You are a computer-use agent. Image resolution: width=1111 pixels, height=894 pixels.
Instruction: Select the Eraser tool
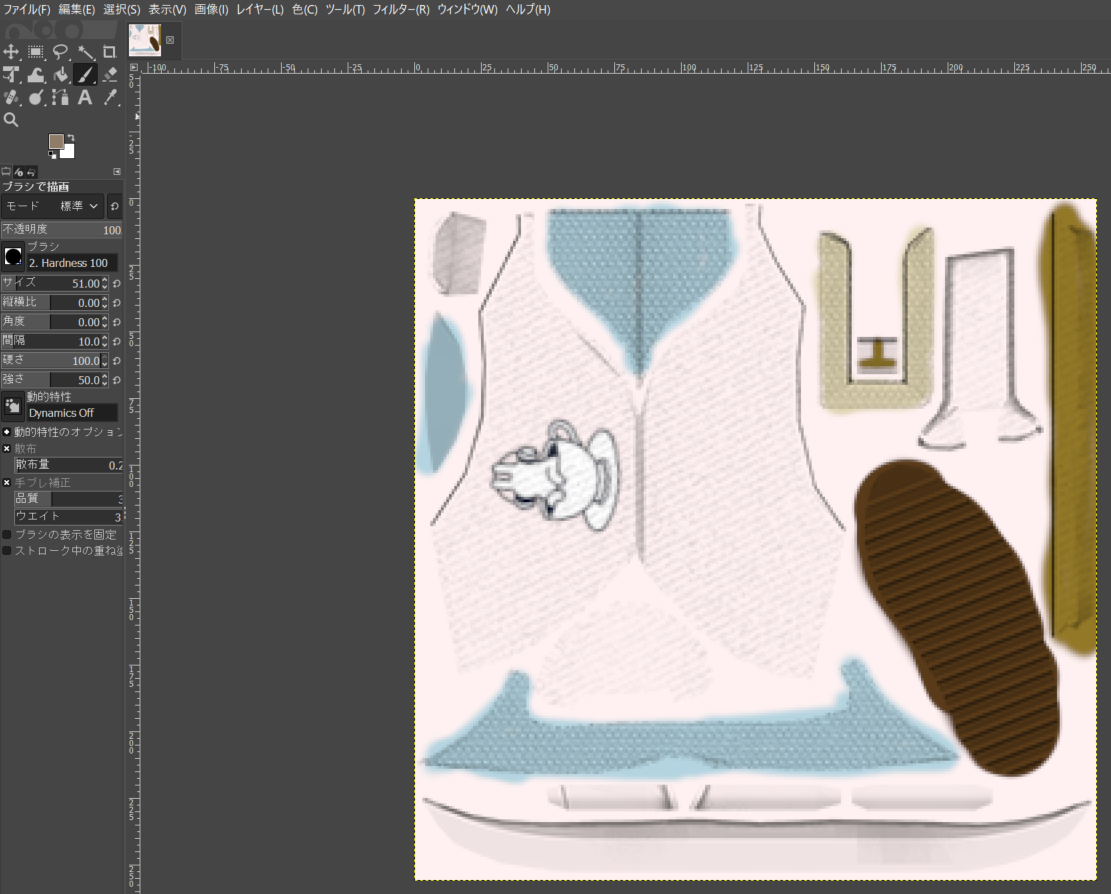[110, 75]
